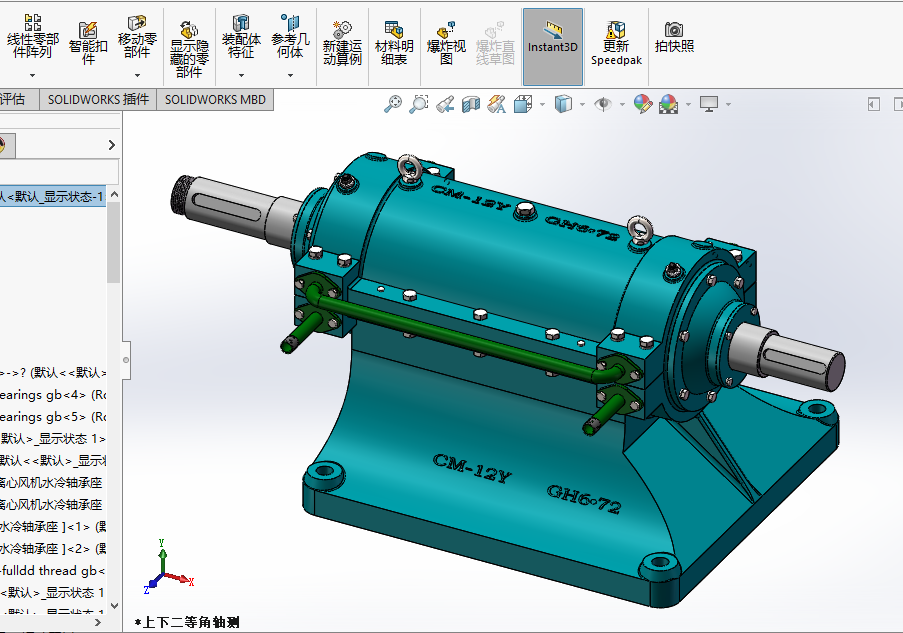
Task: Open the Smart Fasteners (智能扣件) tool
Action: [x=88, y=43]
